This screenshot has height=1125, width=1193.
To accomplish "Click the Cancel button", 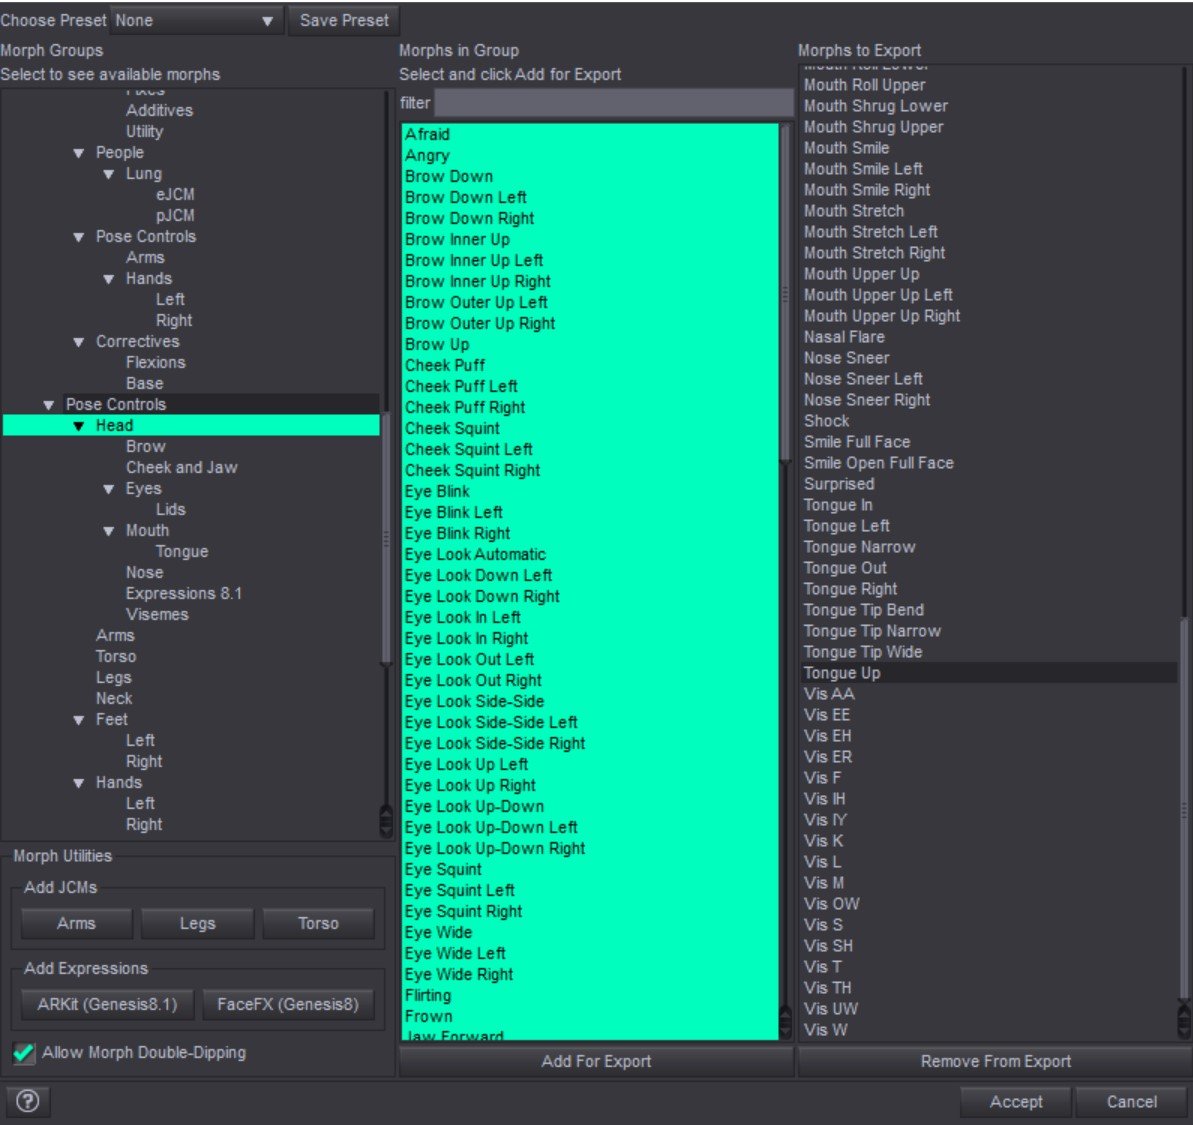I will coord(1131,1101).
